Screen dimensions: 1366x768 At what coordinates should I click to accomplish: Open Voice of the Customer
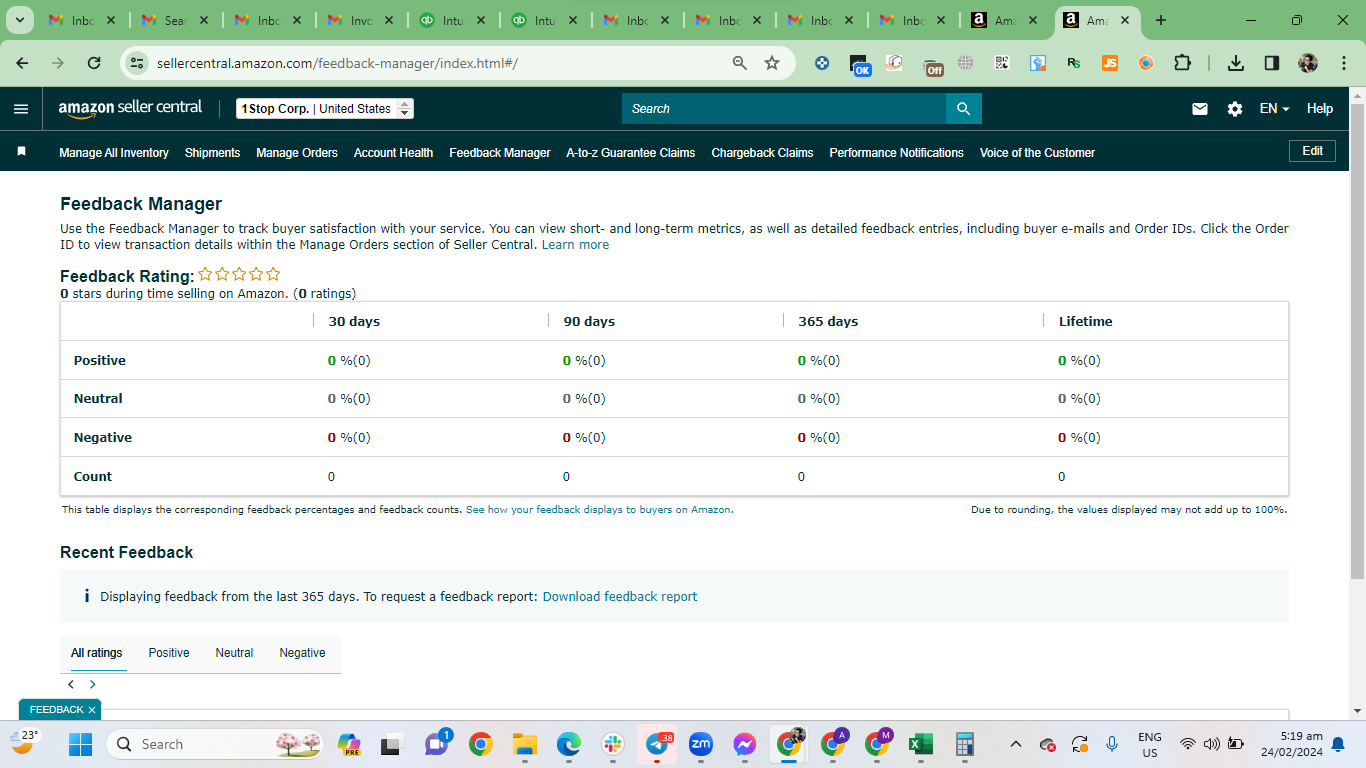coord(1037,153)
